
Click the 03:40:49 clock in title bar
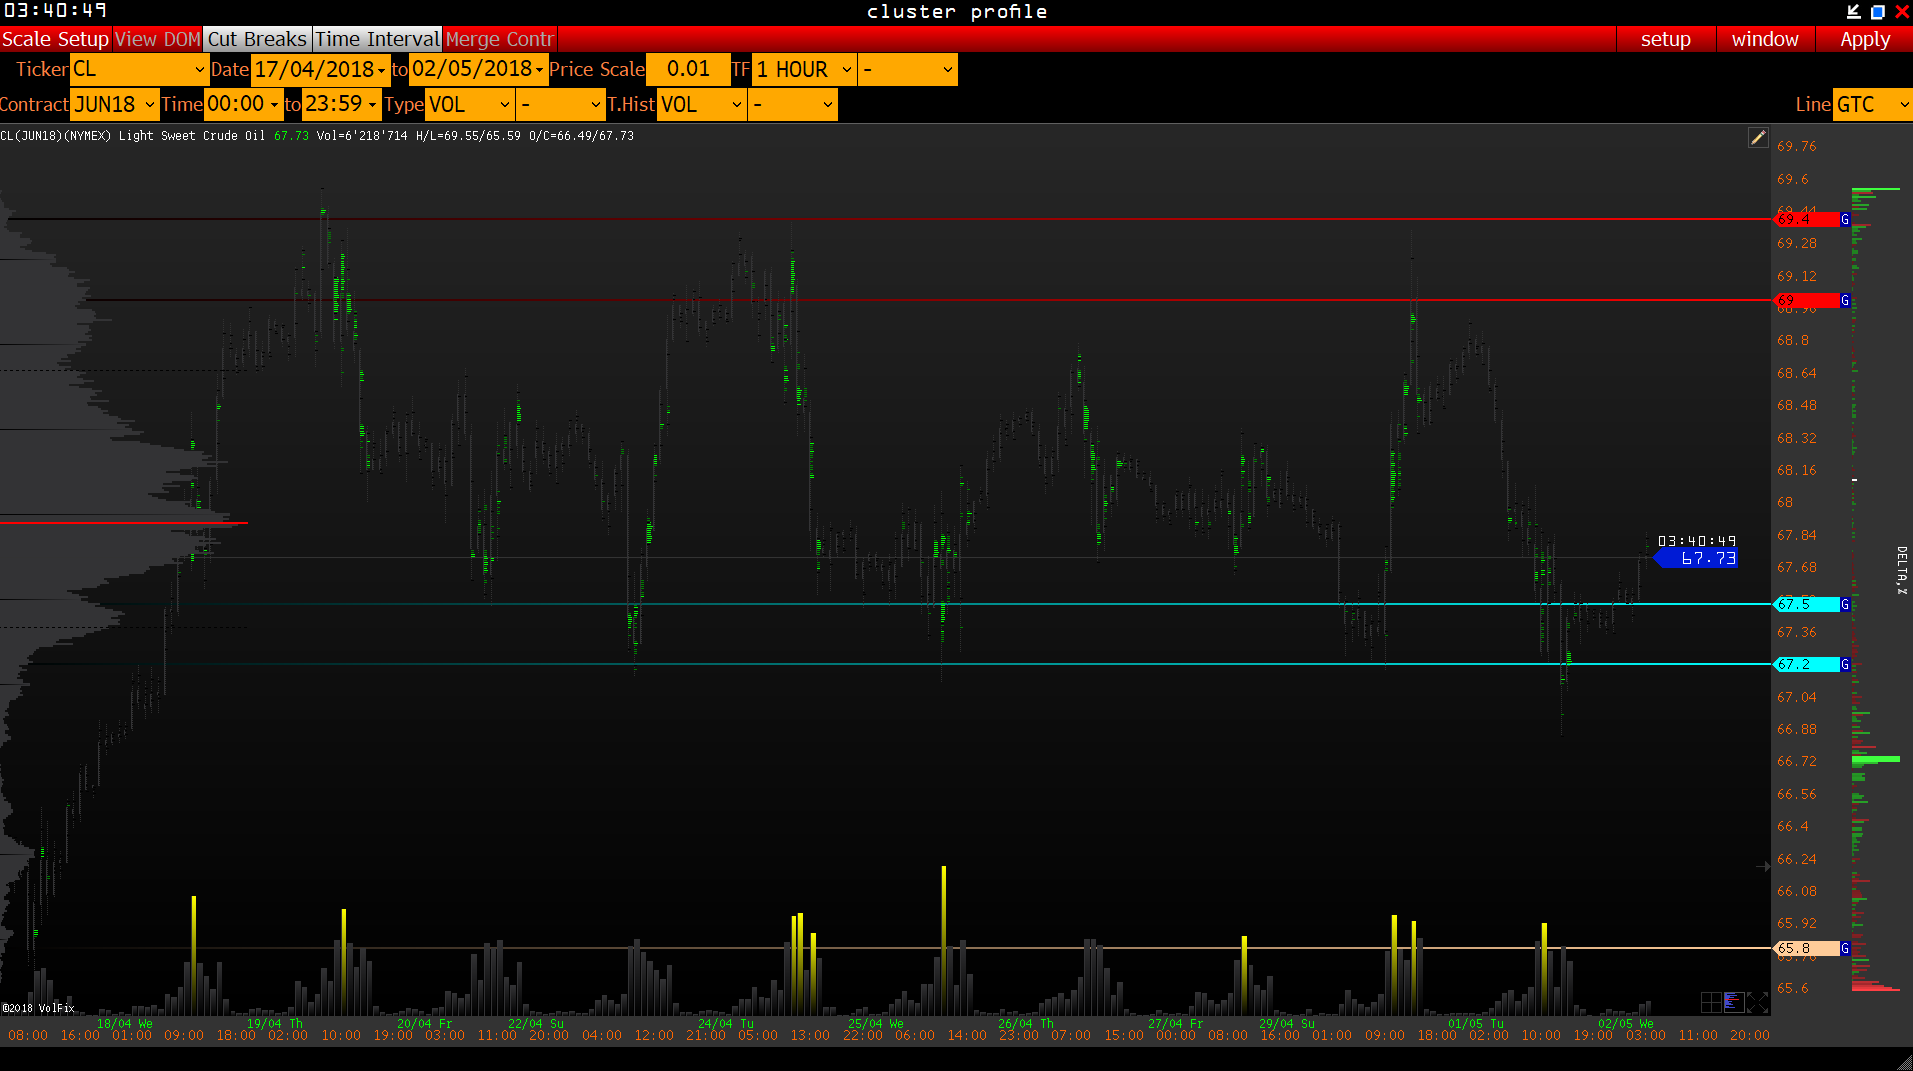pos(55,11)
